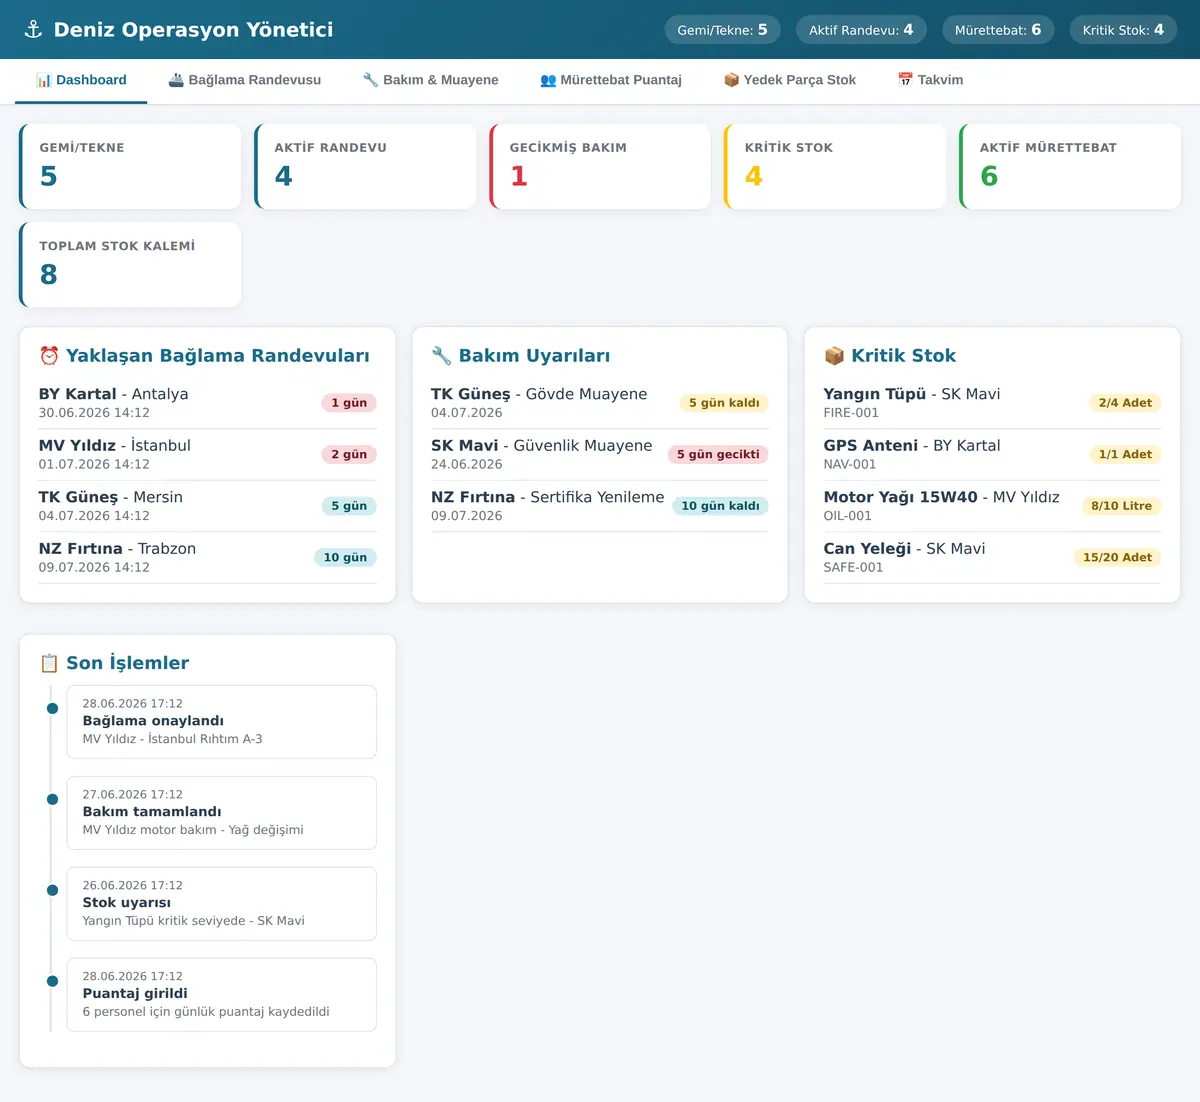Click the clipboard icon beside Son İşlemler
This screenshot has width=1200, height=1102.
49,663
